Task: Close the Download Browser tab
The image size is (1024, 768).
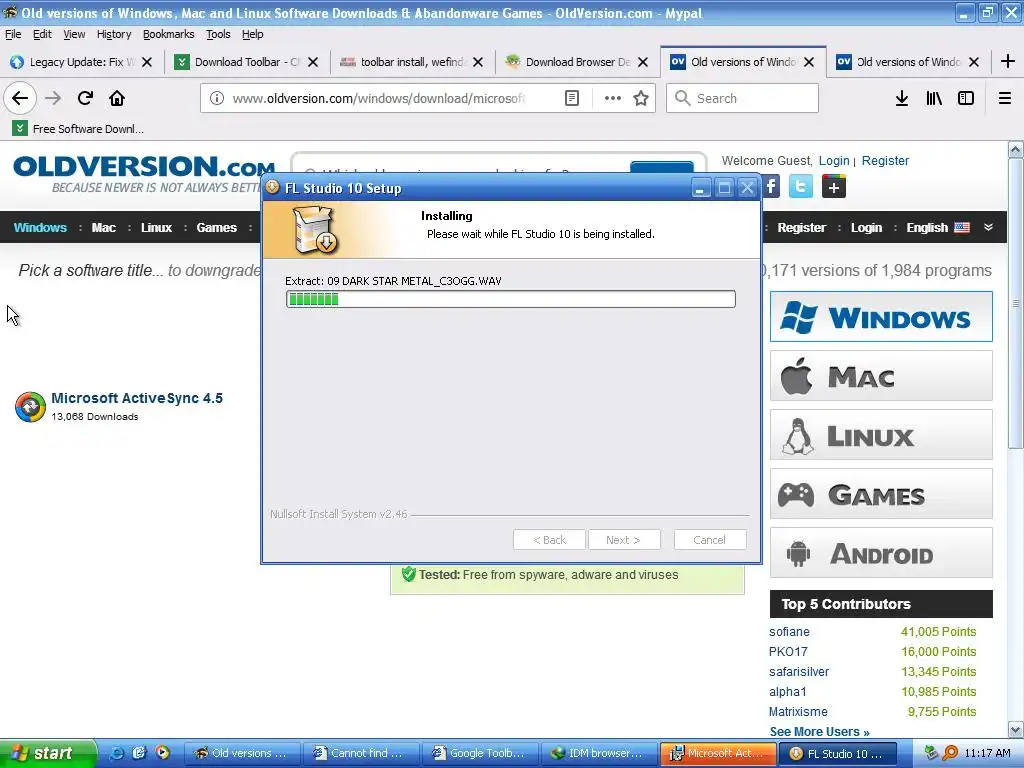Action: [643, 62]
